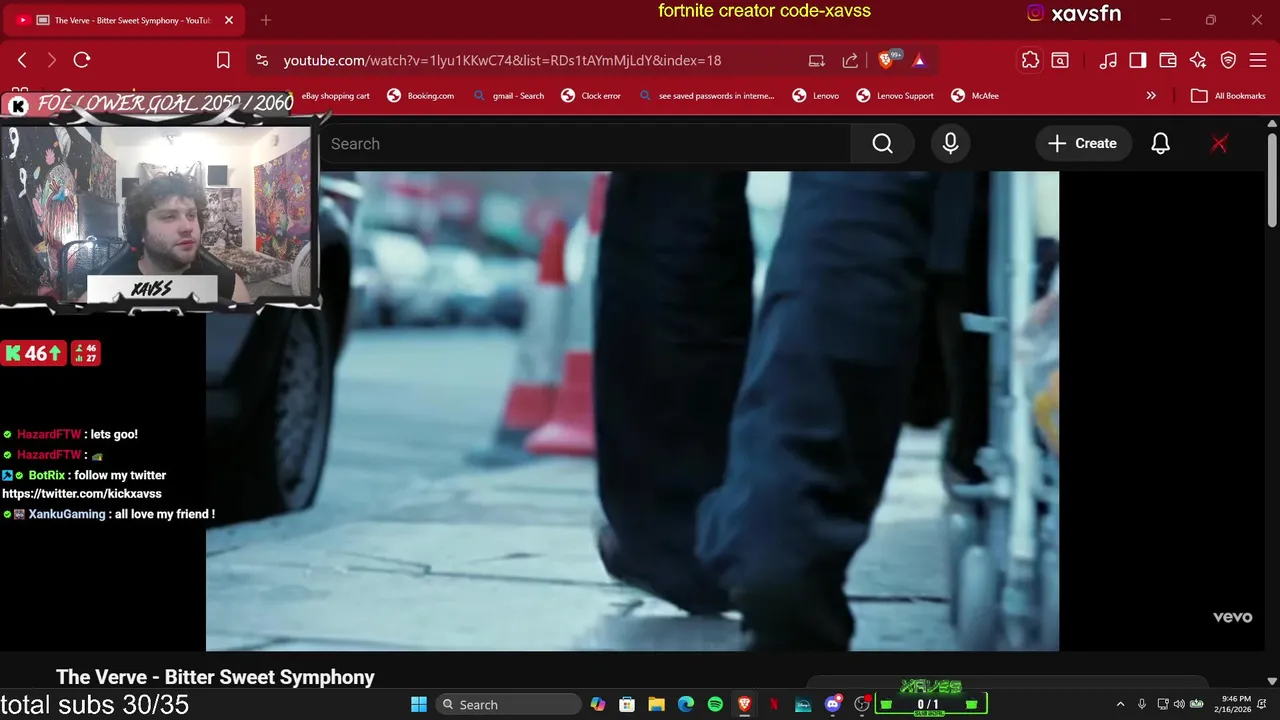Click BotRix username in chat
This screenshot has height=720, width=1280.
click(x=47, y=475)
